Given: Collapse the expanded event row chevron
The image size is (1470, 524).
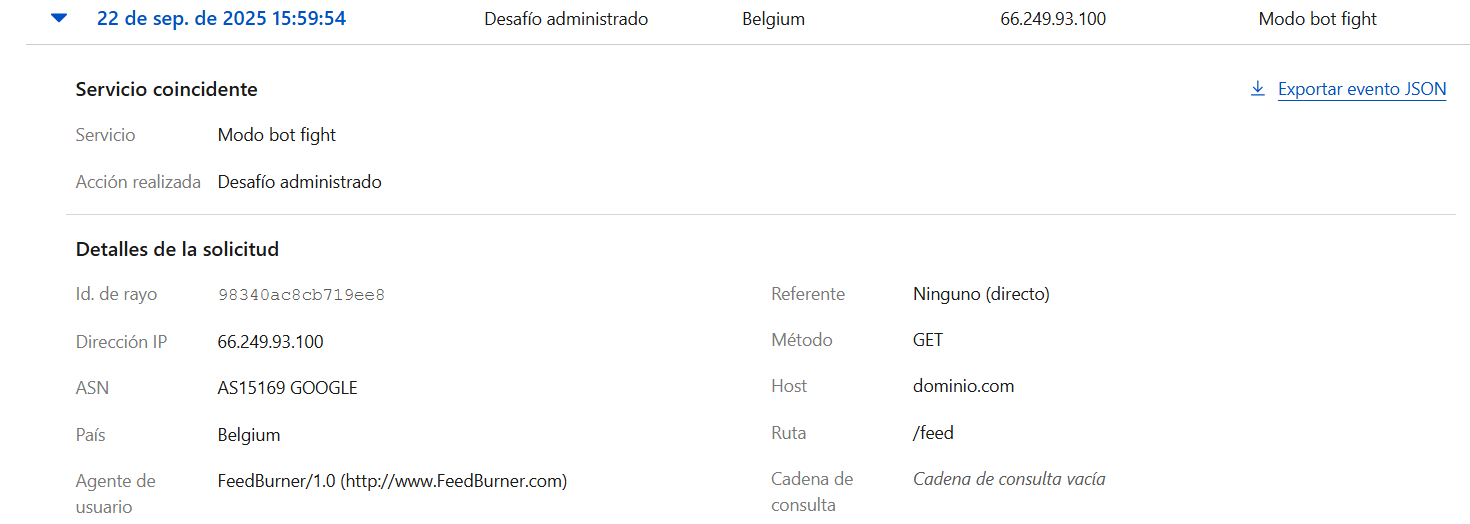Looking at the screenshot, I should 59,18.
